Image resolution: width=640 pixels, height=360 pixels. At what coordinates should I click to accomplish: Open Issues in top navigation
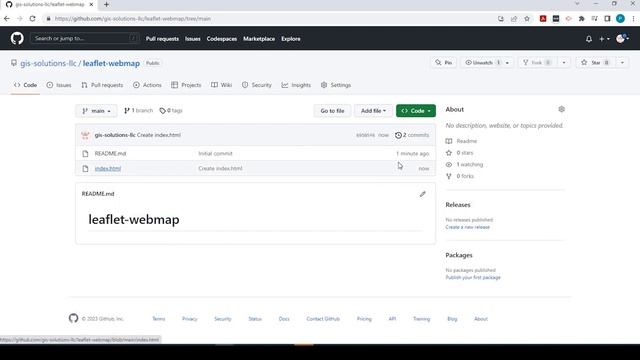[193, 39]
